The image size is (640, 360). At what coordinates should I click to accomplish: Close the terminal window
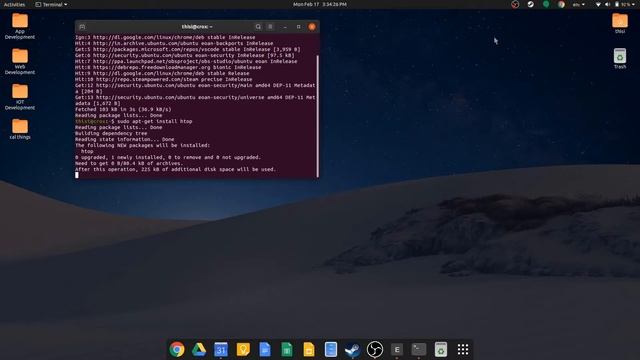pyautogui.click(x=312, y=27)
